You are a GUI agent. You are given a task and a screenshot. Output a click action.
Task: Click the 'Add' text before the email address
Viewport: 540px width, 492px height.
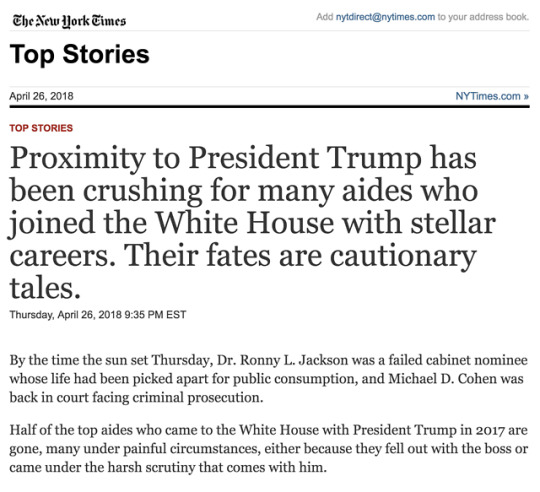324,17
